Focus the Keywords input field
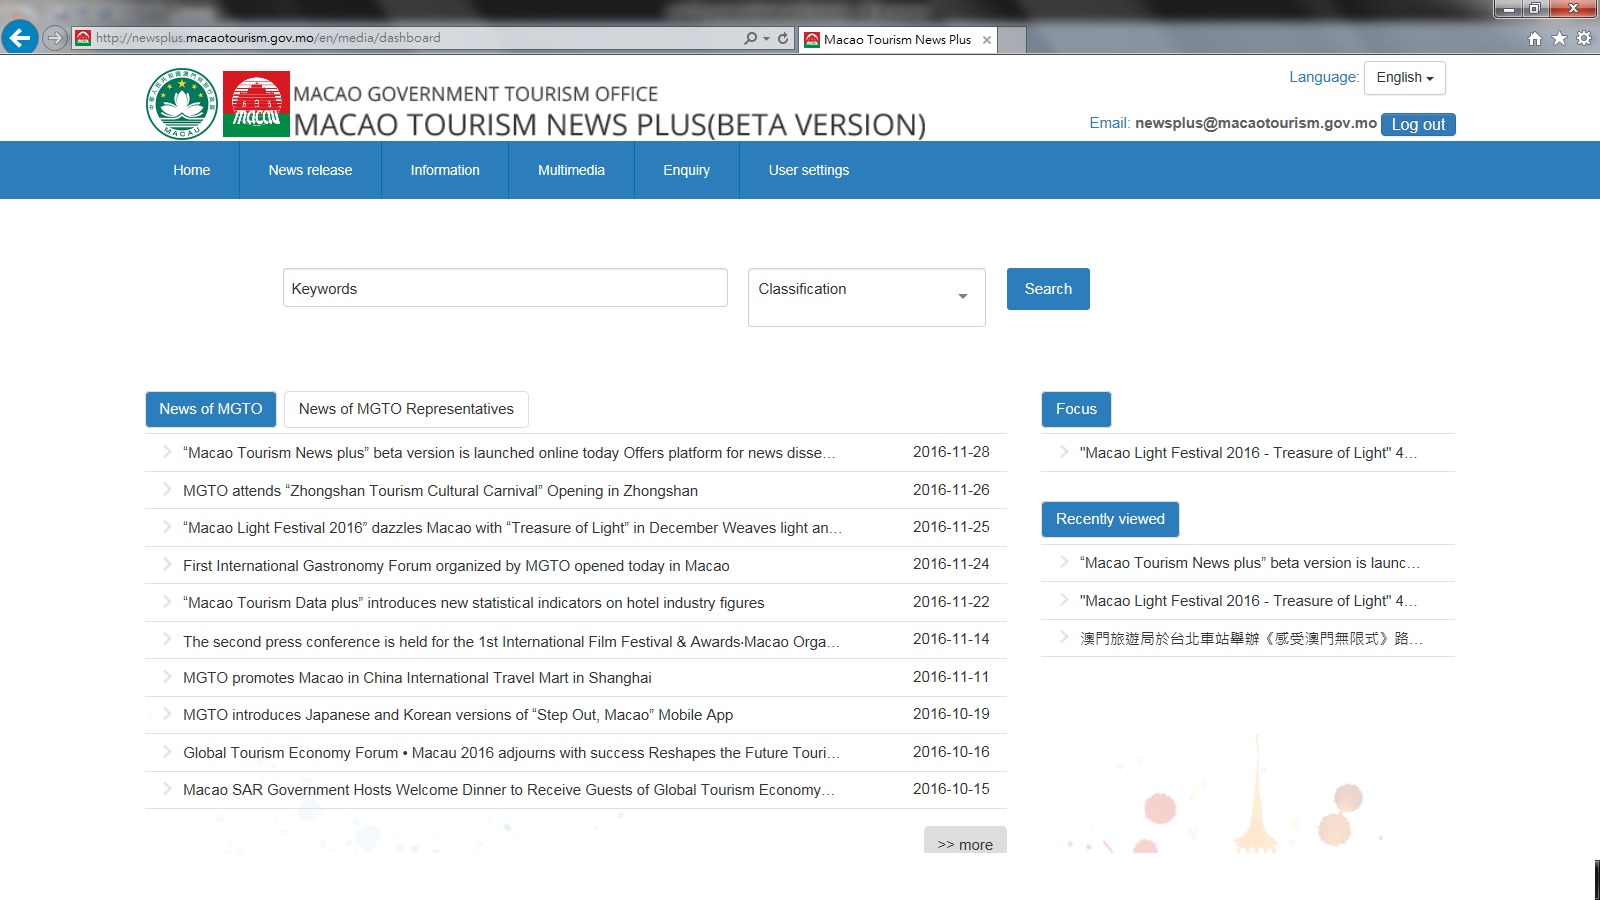 tap(505, 288)
